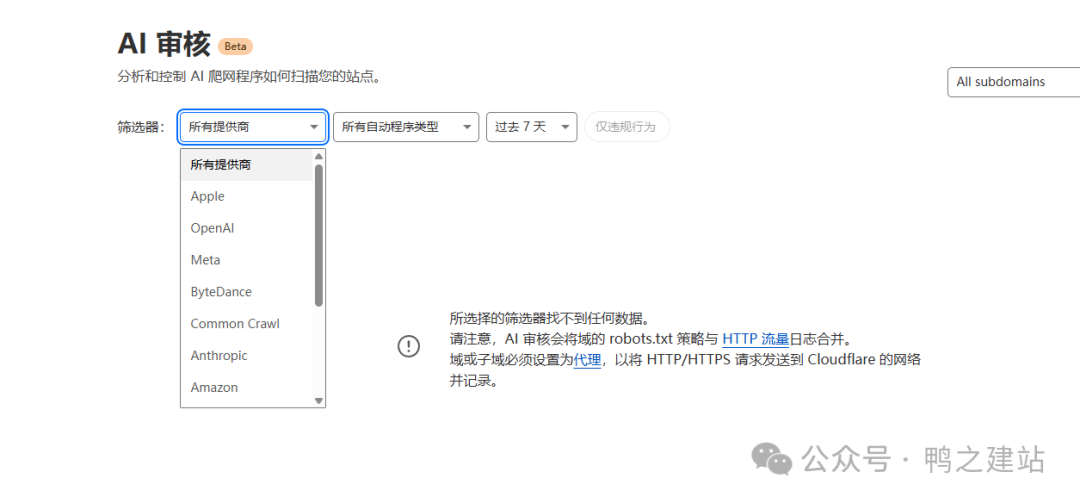Image resolution: width=1080 pixels, height=503 pixels.
Task: Click the AI 审核 page heading
Action: [x=164, y=45]
